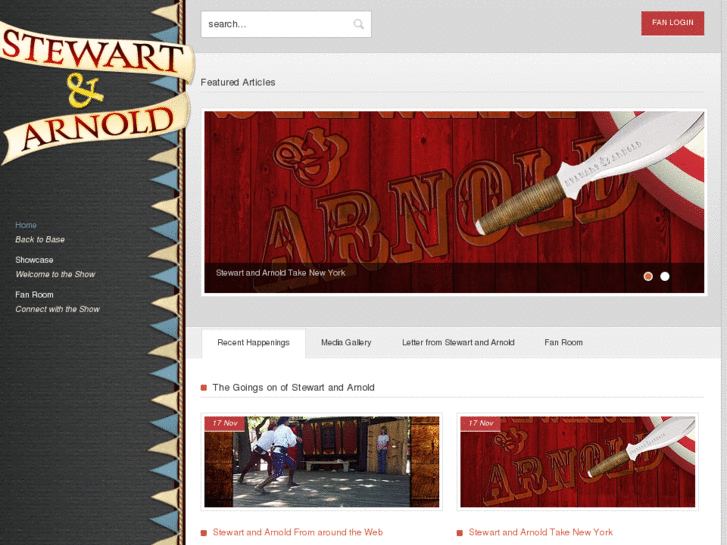The width and height of the screenshot is (727, 545).
Task: Switch to the Fan Room tab
Action: (x=563, y=343)
